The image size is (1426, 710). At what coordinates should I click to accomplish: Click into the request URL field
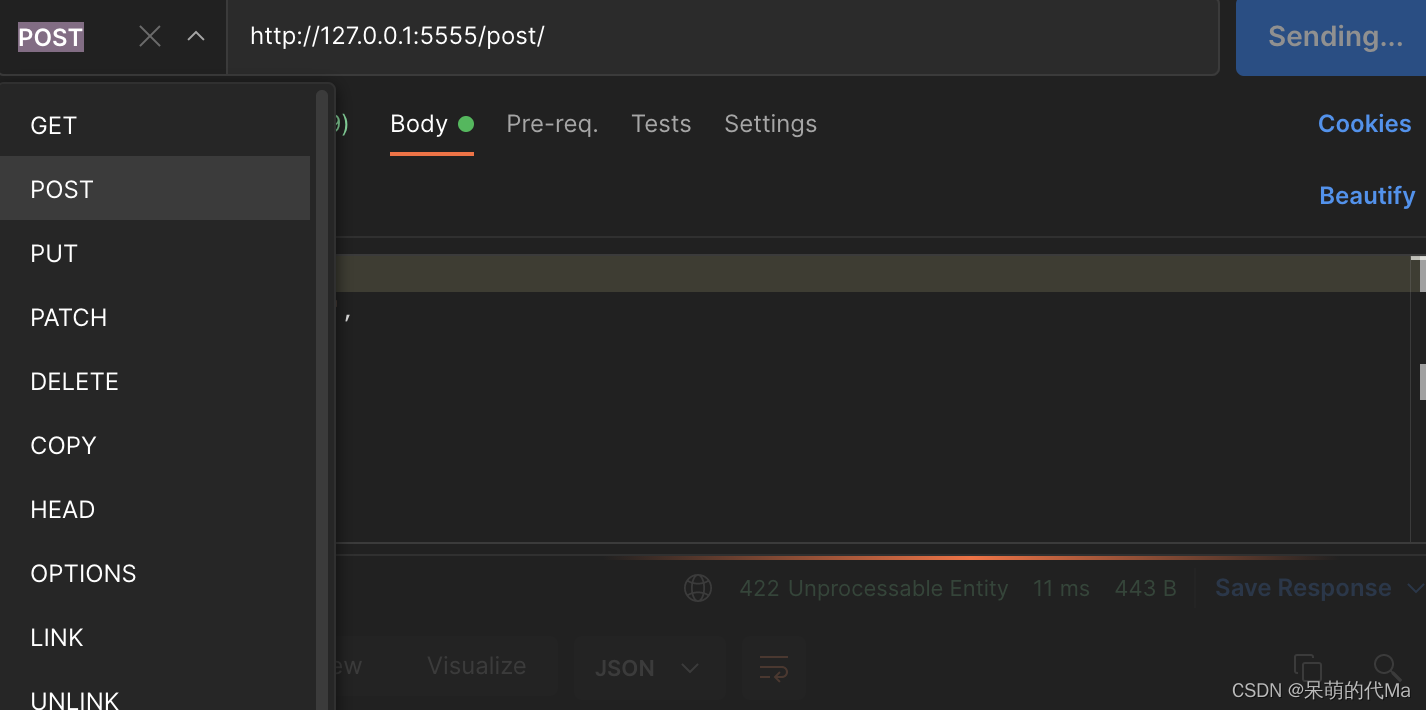(720, 37)
